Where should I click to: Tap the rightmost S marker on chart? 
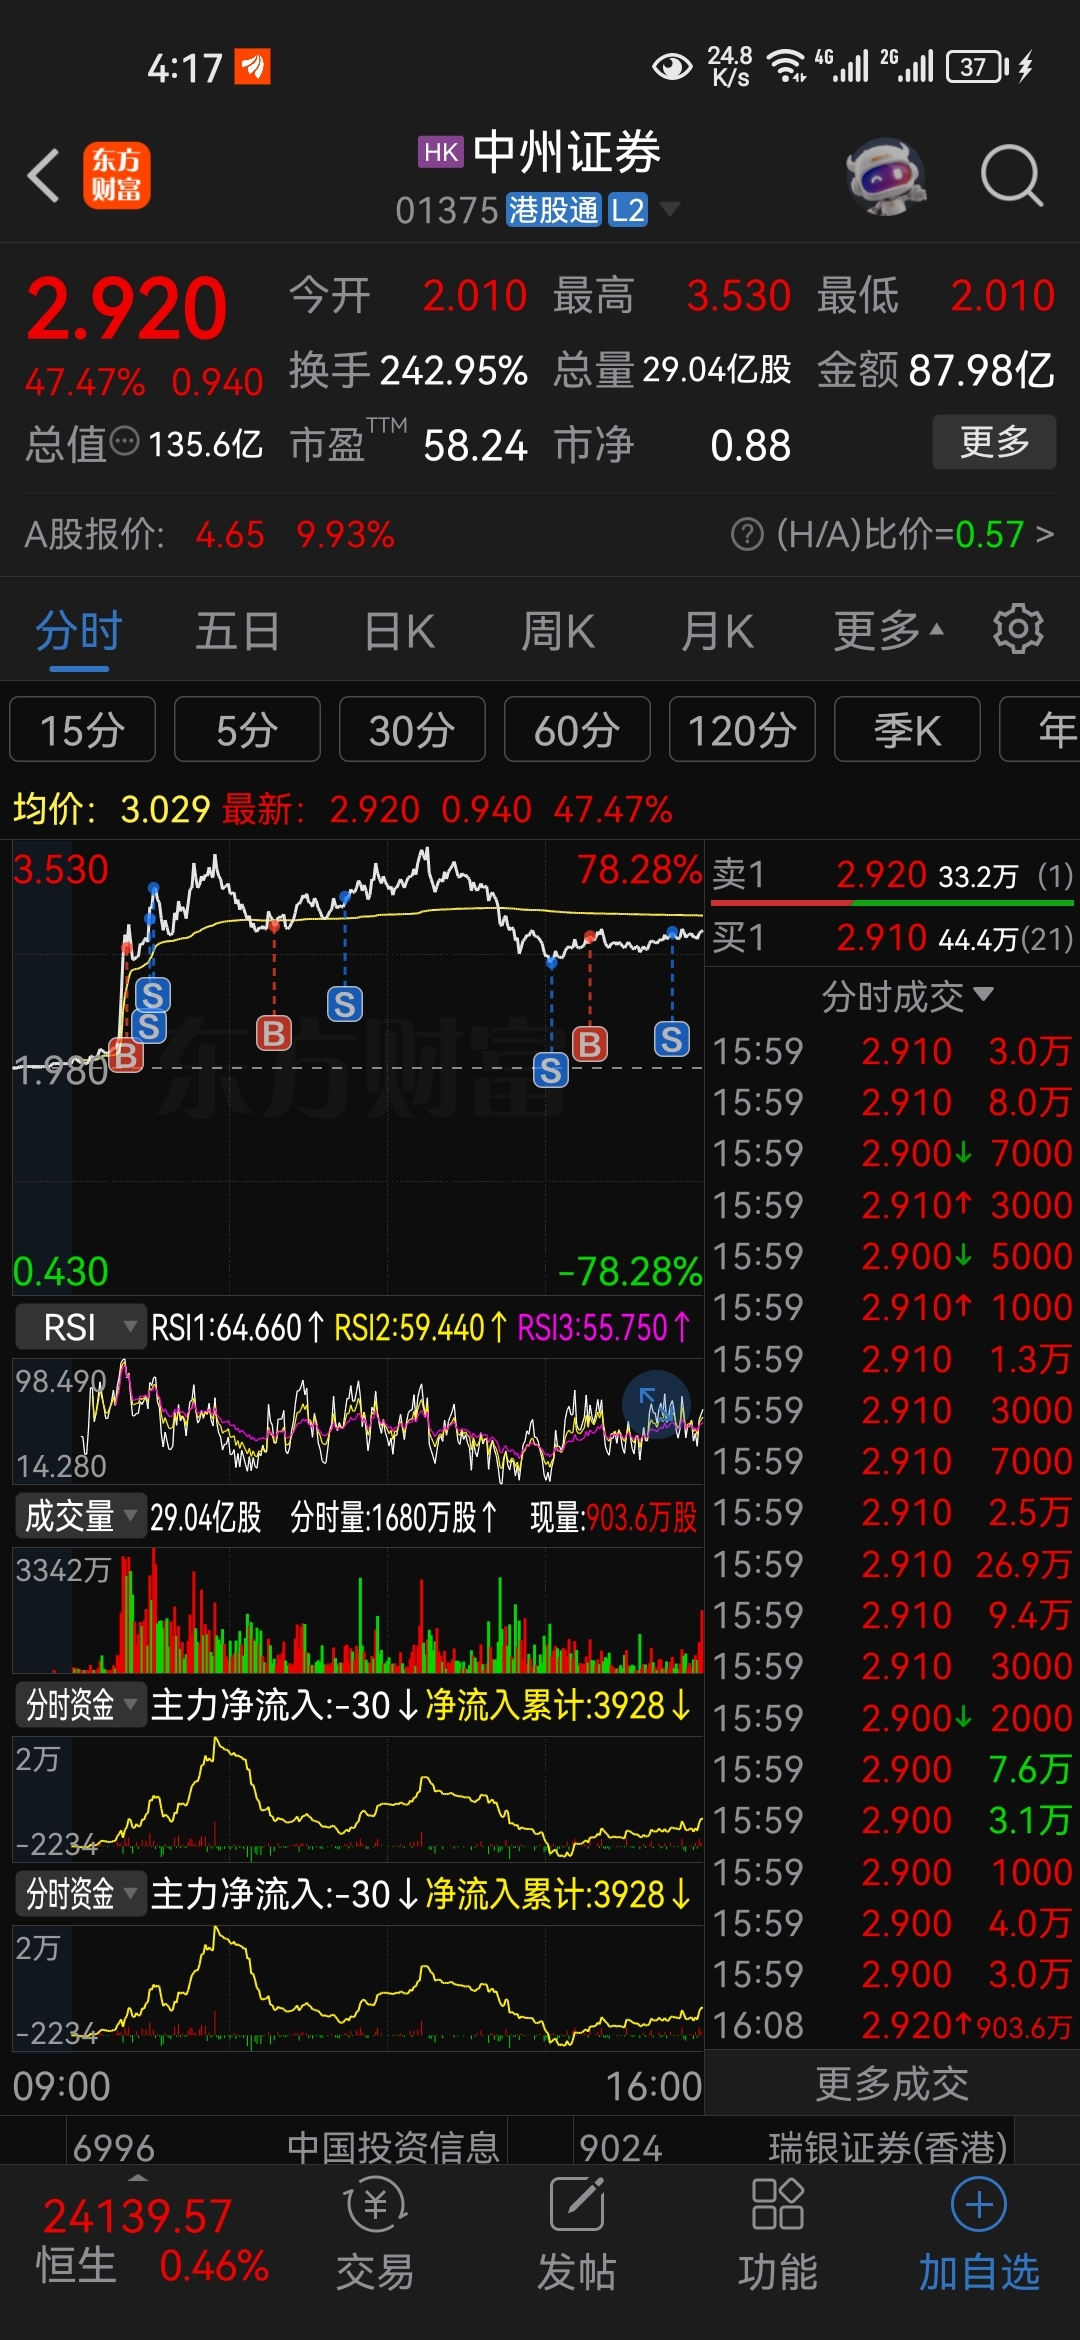click(672, 1039)
